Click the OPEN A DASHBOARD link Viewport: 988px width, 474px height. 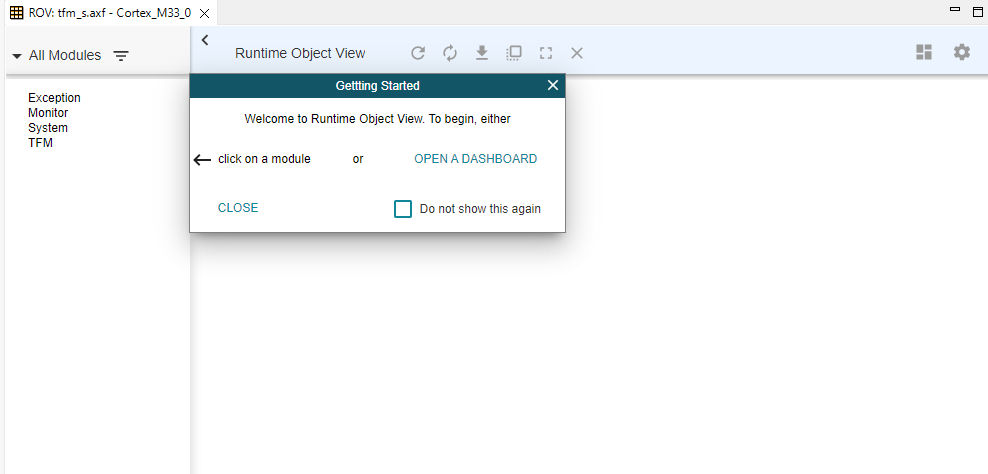click(x=475, y=159)
